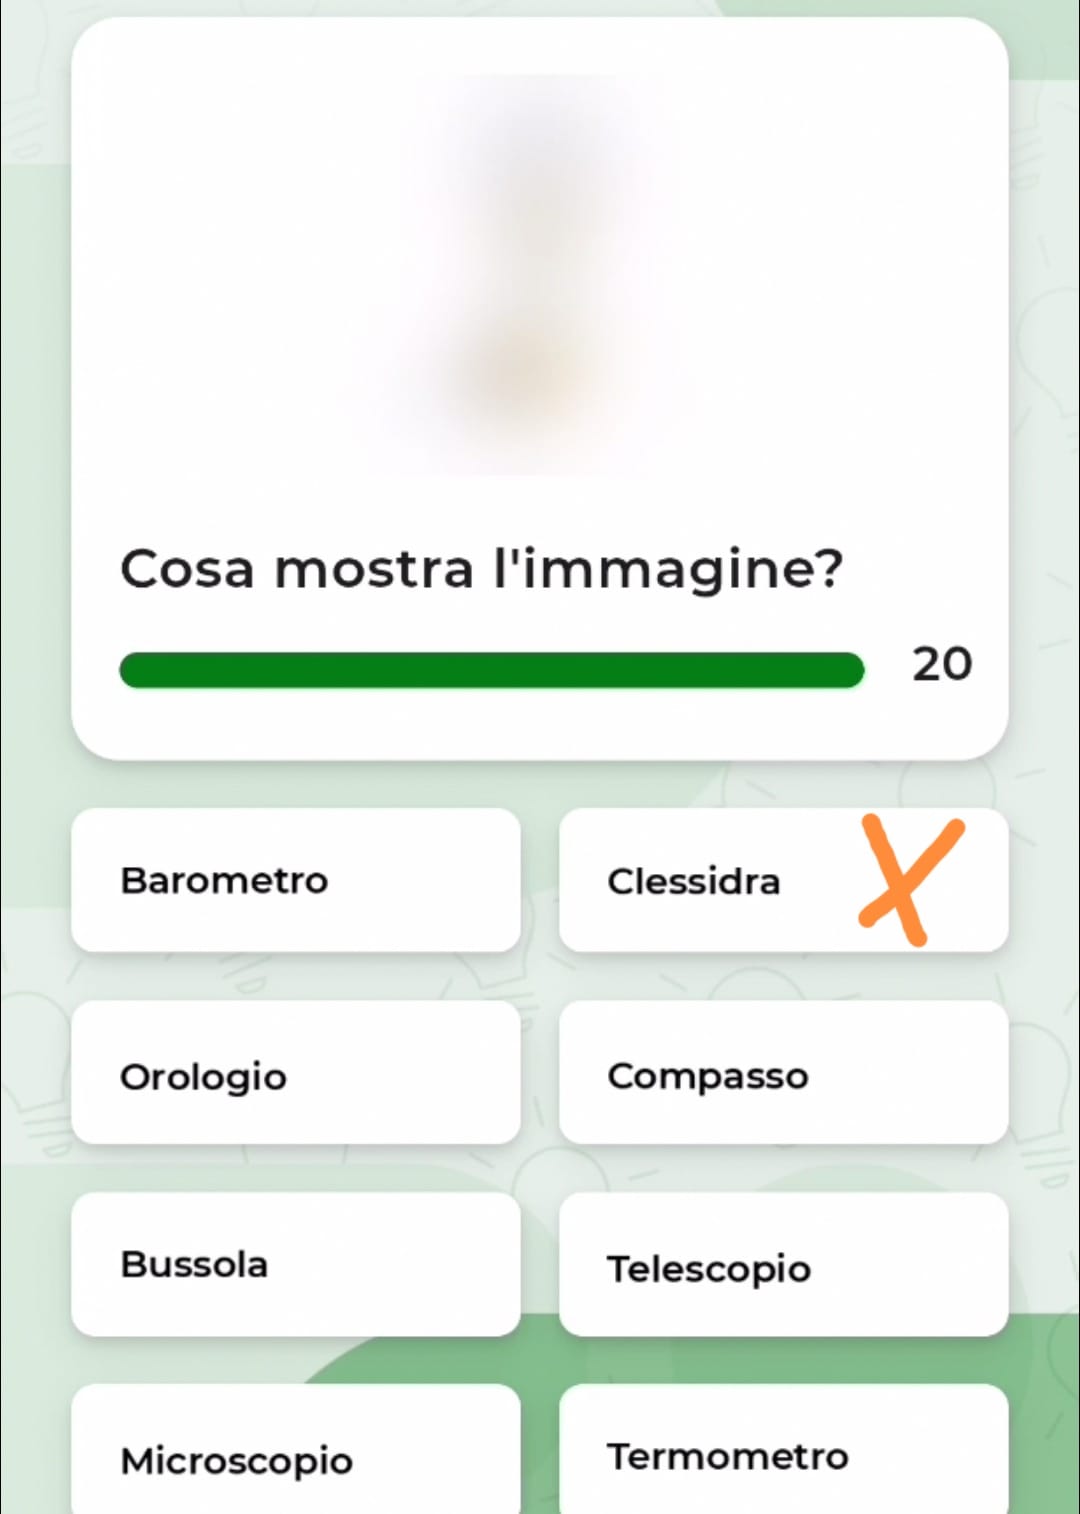The width and height of the screenshot is (1080, 1514).
Task: Select Microscopio as your answer
Action: click(x=296, y=1456)
